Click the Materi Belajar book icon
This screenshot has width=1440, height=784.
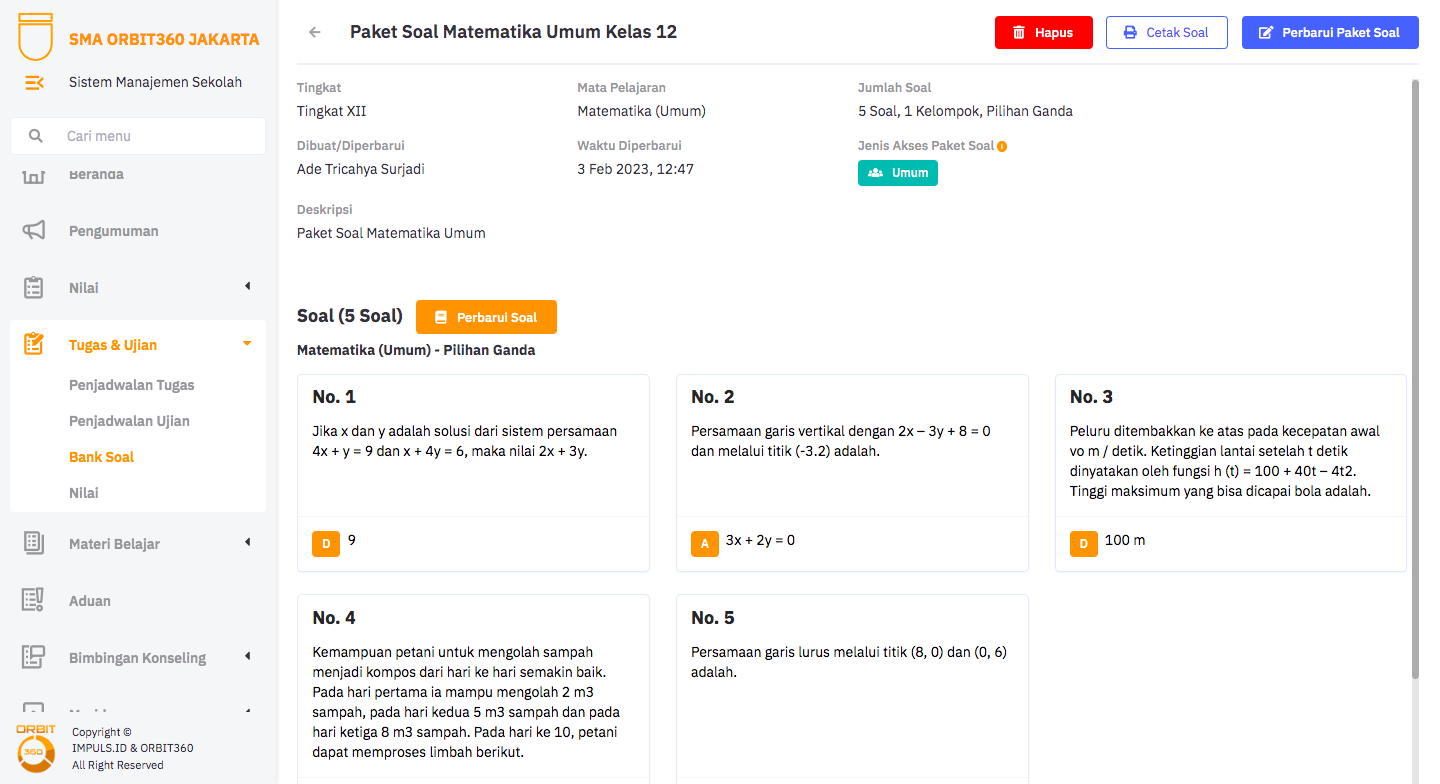click(x=34, y=544)
